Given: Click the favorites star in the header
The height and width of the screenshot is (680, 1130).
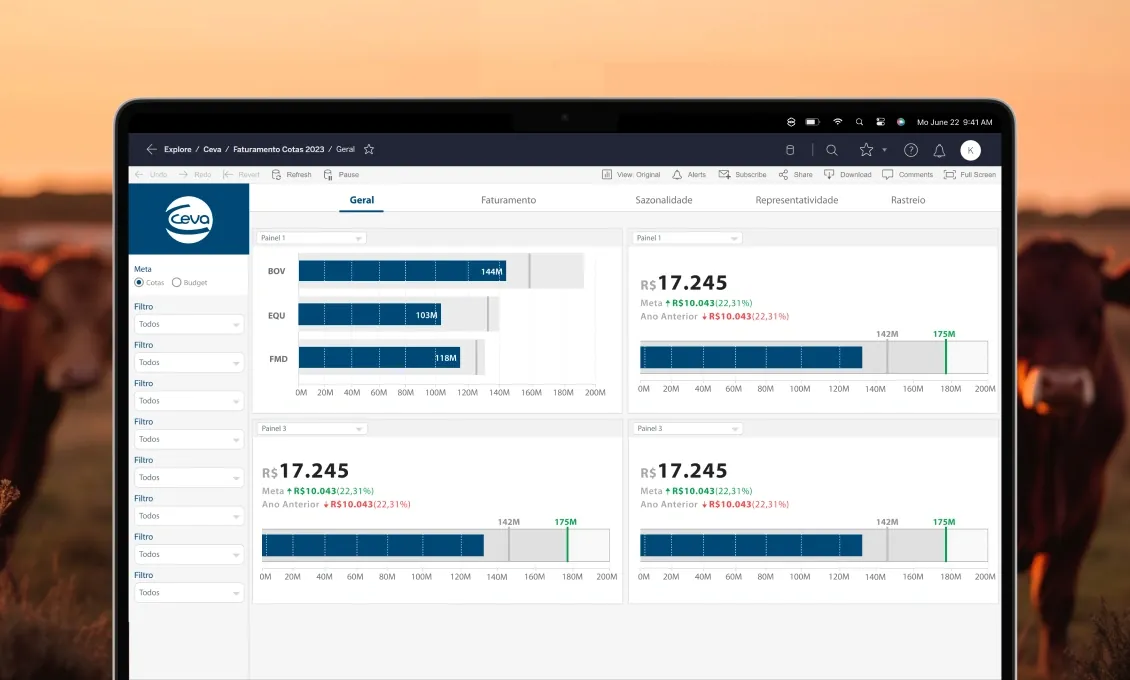Looking at the screenshot, I should point(866,150).
